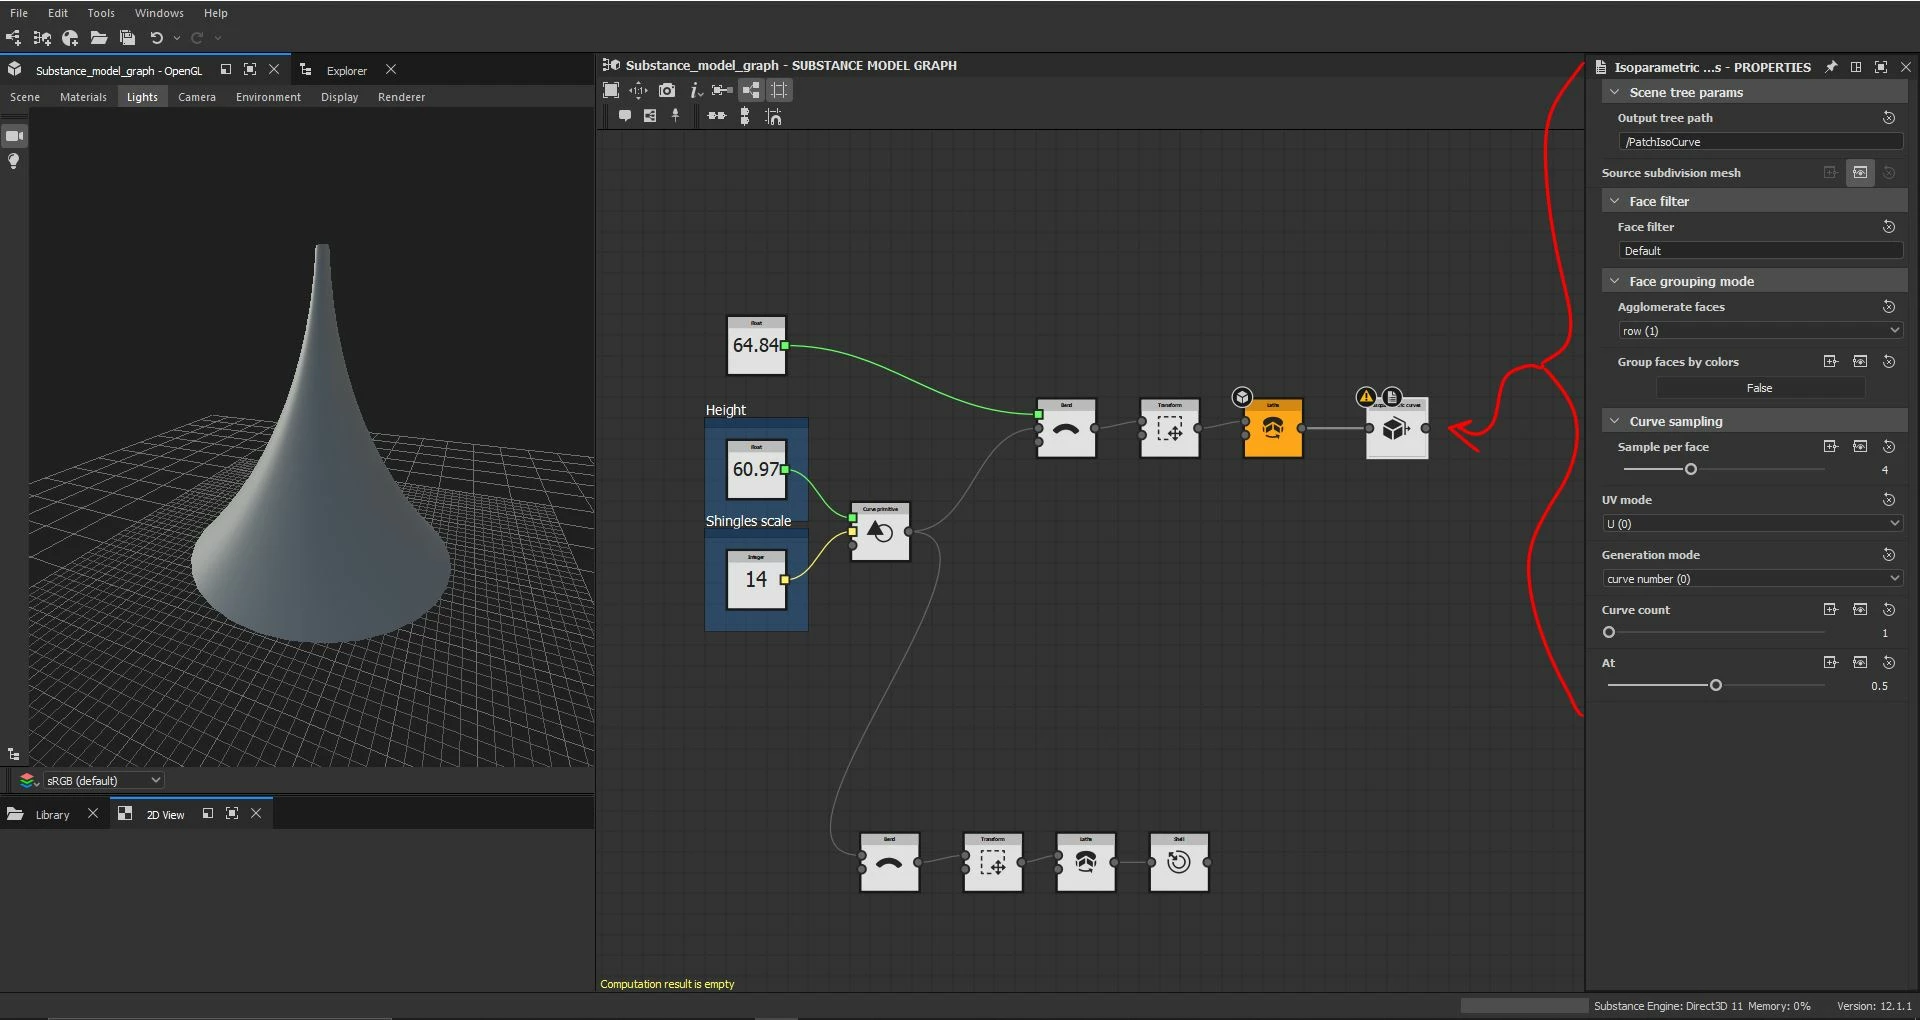Viewport: 1920px width, 1020px height.
Task: Open a package with the folder icon
Action: [98, 38]
